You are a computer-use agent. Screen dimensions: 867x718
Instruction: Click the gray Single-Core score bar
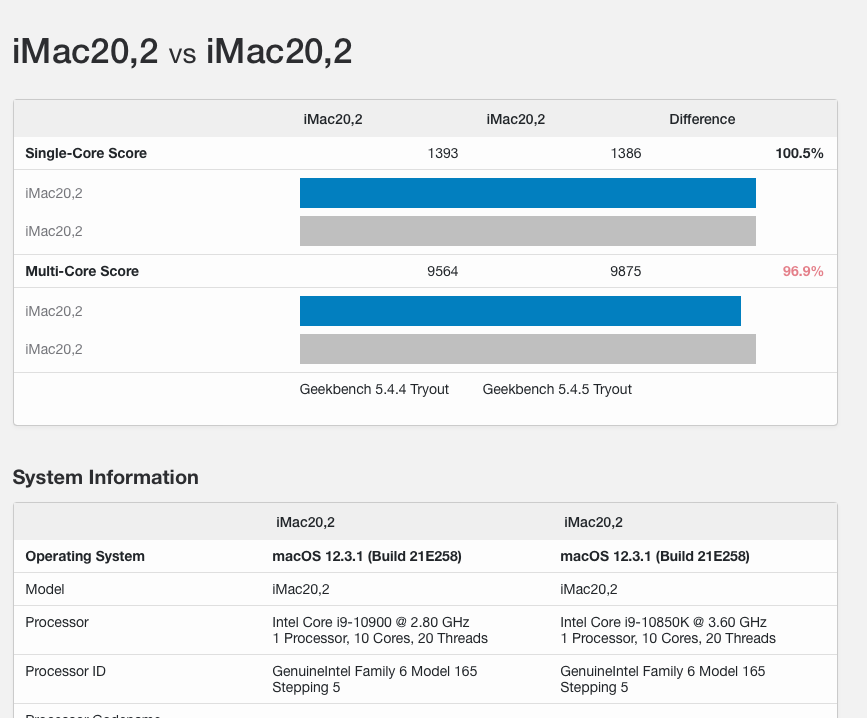(528, 231)
